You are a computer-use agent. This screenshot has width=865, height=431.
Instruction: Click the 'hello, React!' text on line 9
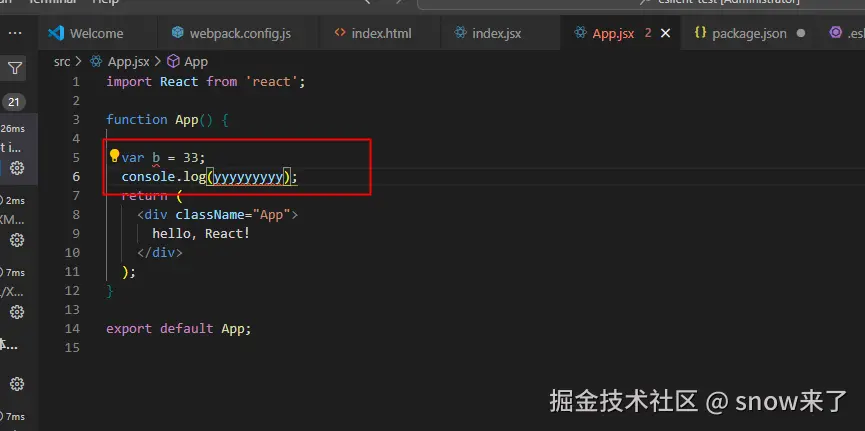point(201,234)
